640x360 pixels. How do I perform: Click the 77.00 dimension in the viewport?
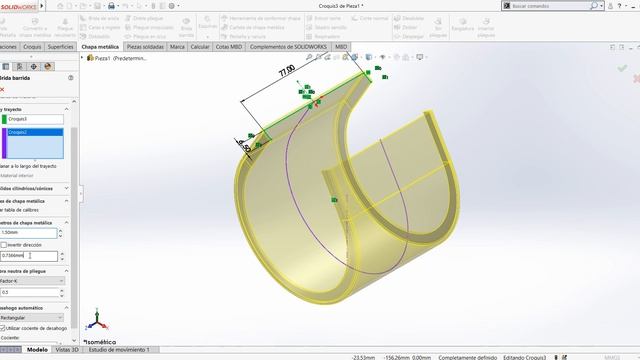pyautogui.click(x=287, y=71)
